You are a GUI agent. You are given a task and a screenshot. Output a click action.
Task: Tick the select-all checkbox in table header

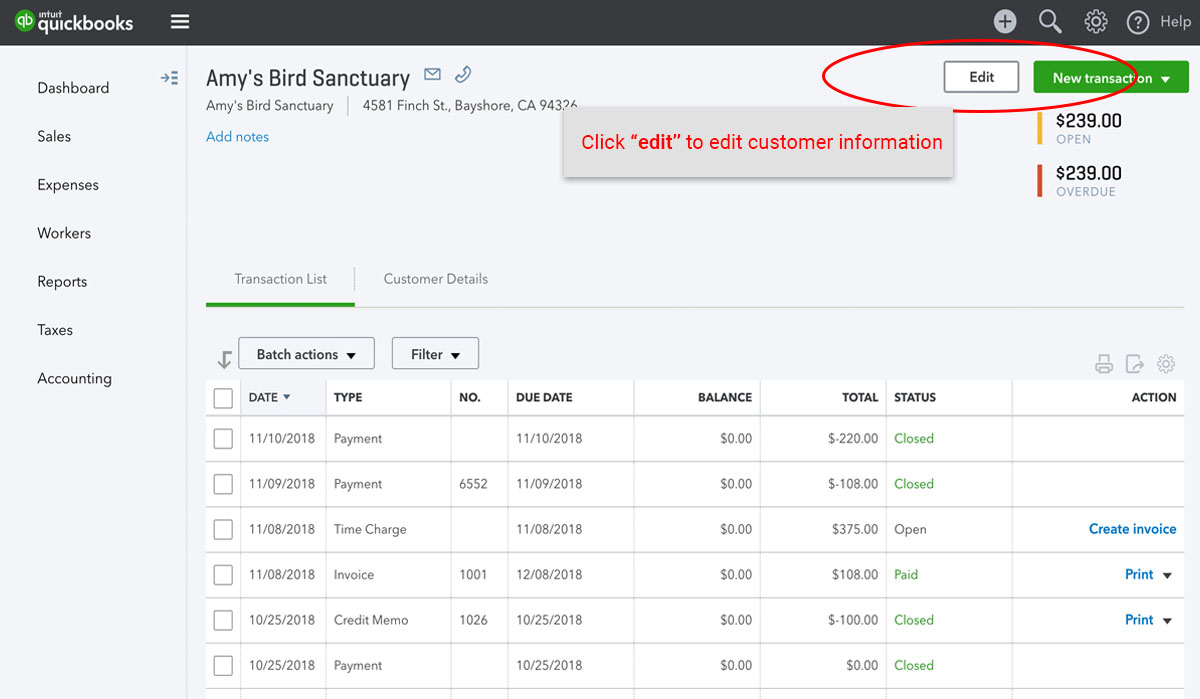pyautogui.click(x=223, y=398)
